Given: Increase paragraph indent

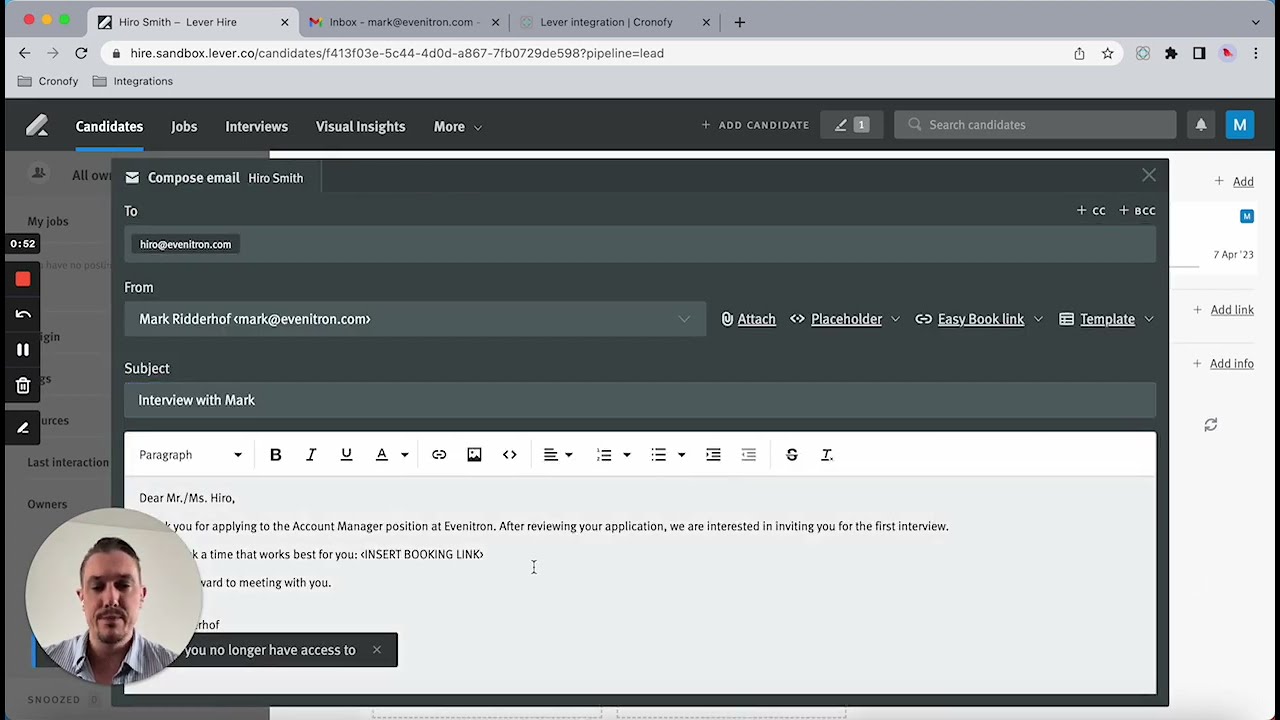Looking at the screenshot, I should [713, 455].
